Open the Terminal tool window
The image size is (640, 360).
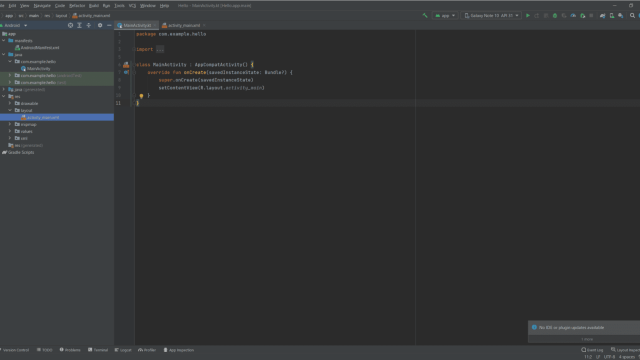[x=98, y=350]
